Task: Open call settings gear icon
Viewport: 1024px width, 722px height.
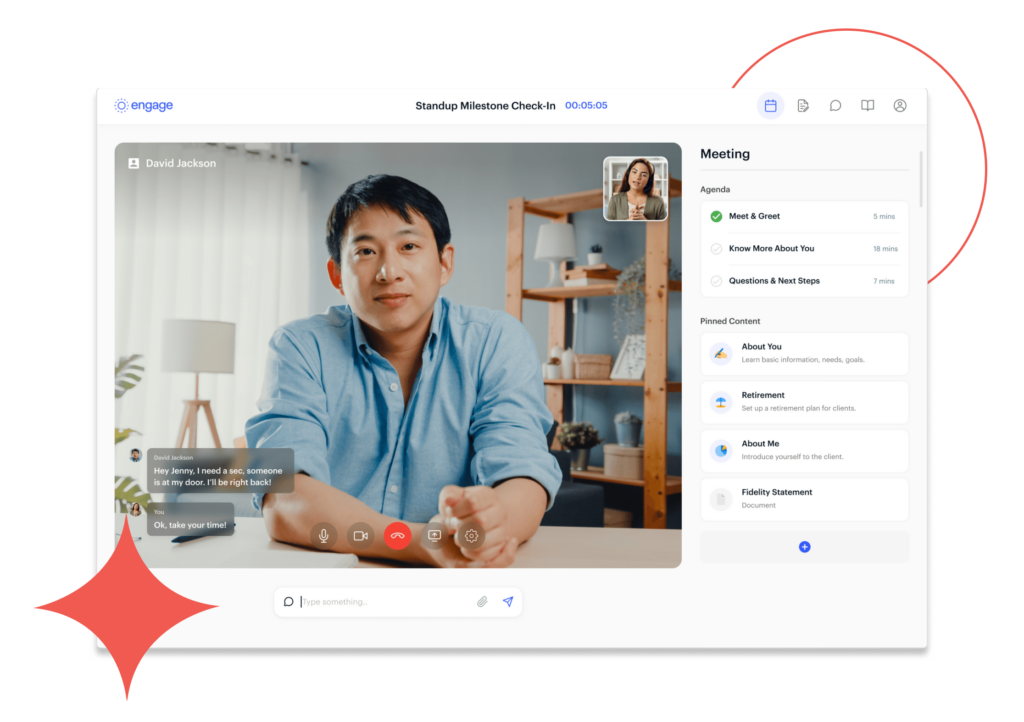Action: (x=471, y=536)
